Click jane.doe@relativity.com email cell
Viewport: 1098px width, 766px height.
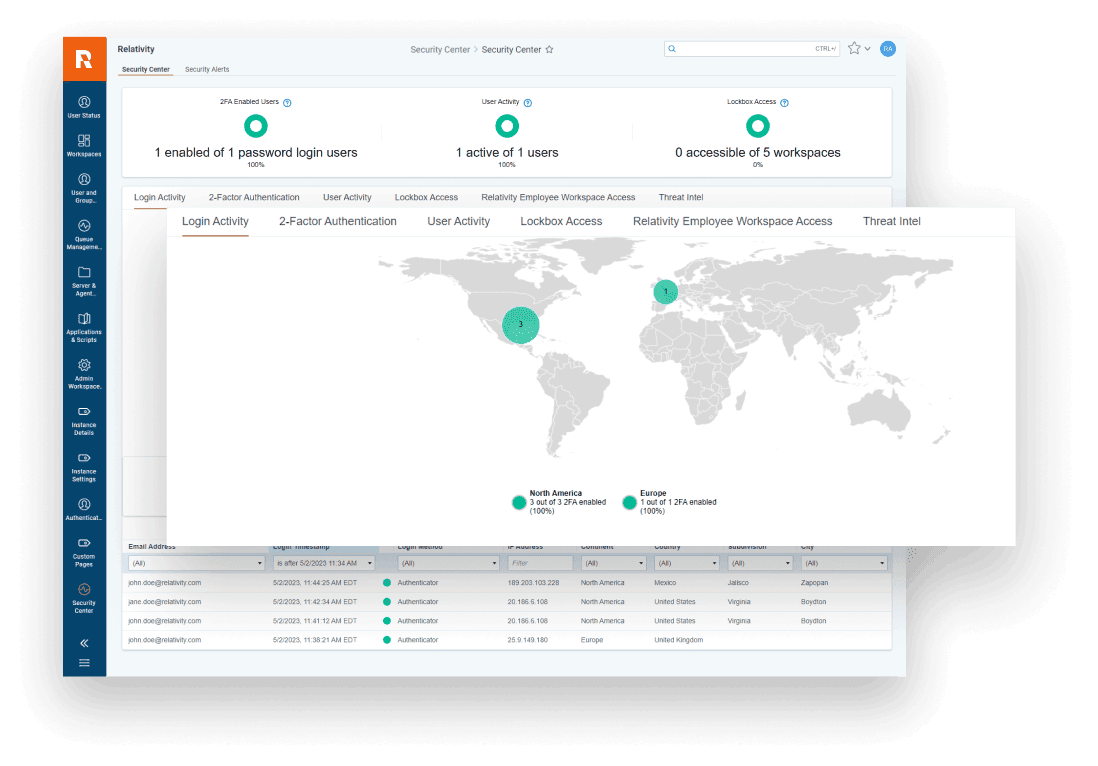click(x=165, y=601)
